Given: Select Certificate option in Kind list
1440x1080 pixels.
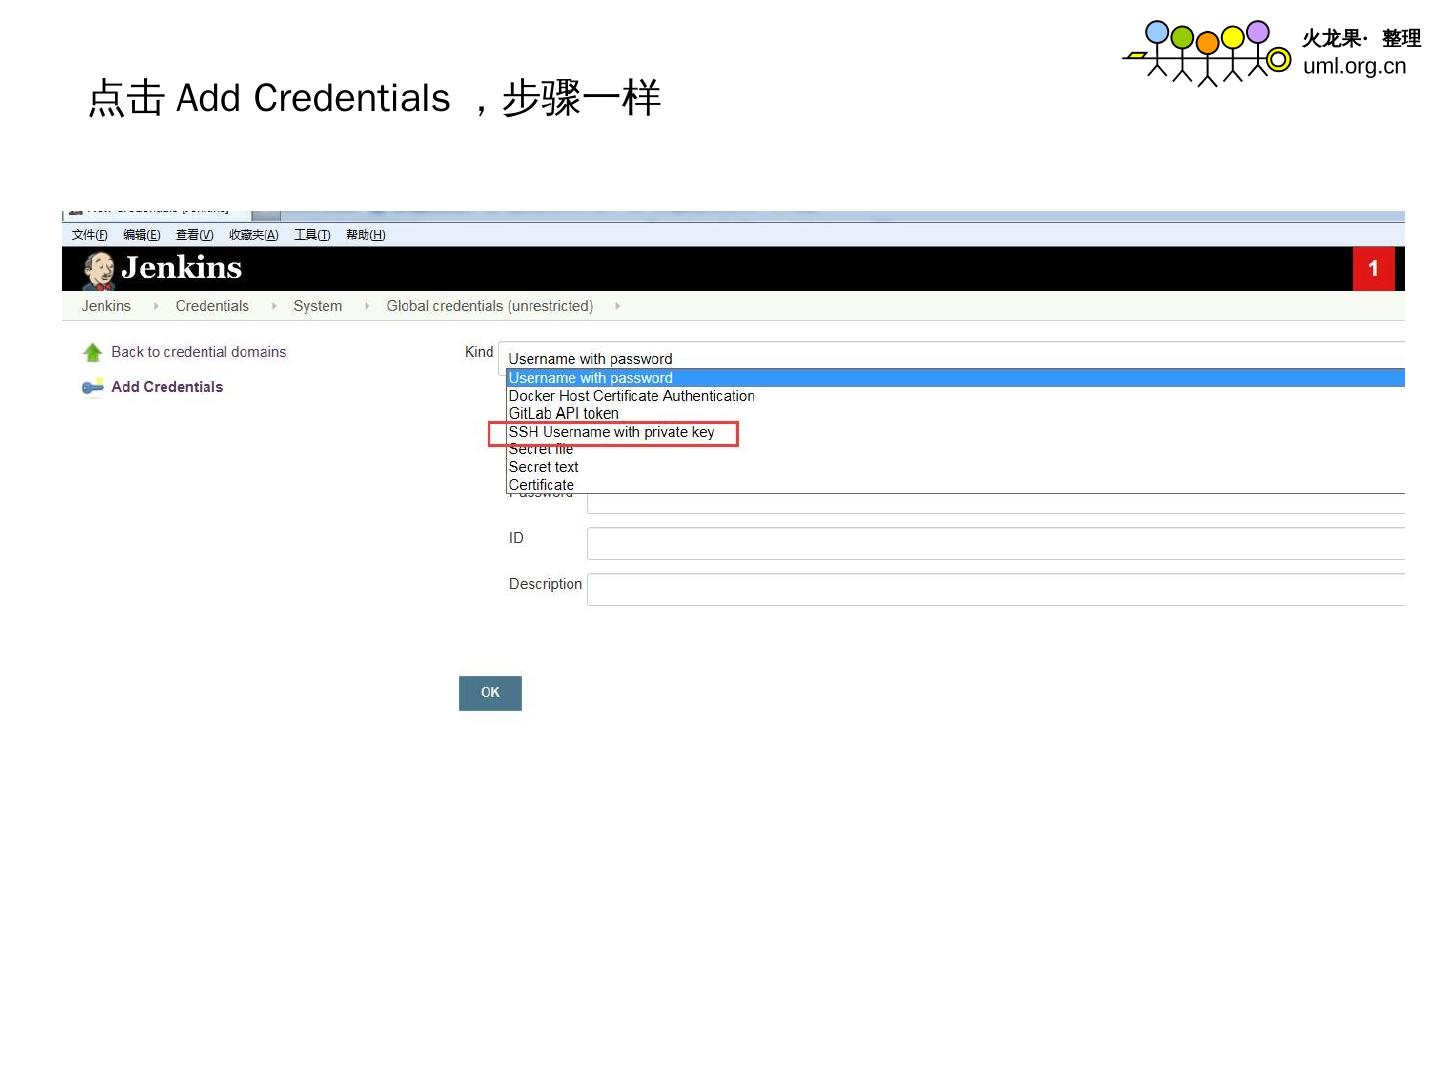Looking at the screenshot, I should point(956,485).
